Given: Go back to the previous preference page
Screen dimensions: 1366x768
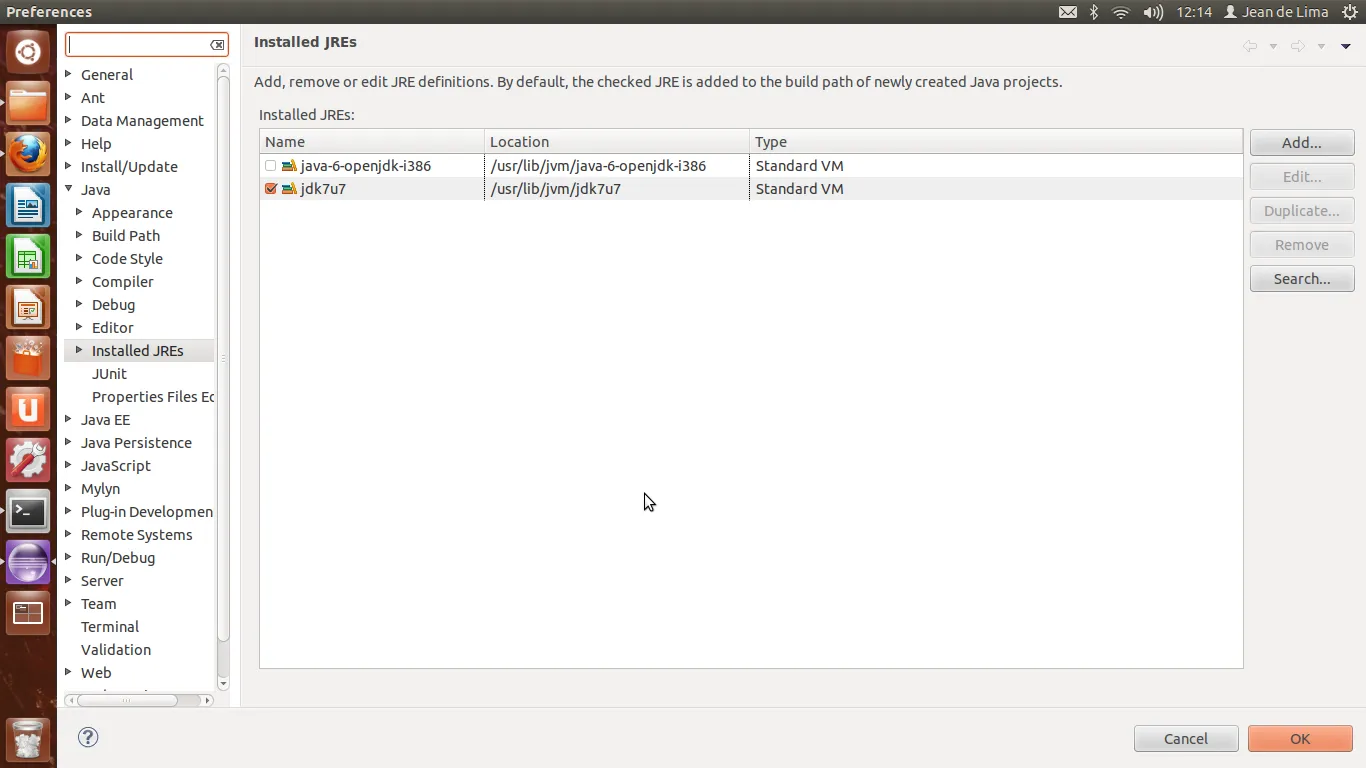Looking at the screenshot, I should (1250, 46).
